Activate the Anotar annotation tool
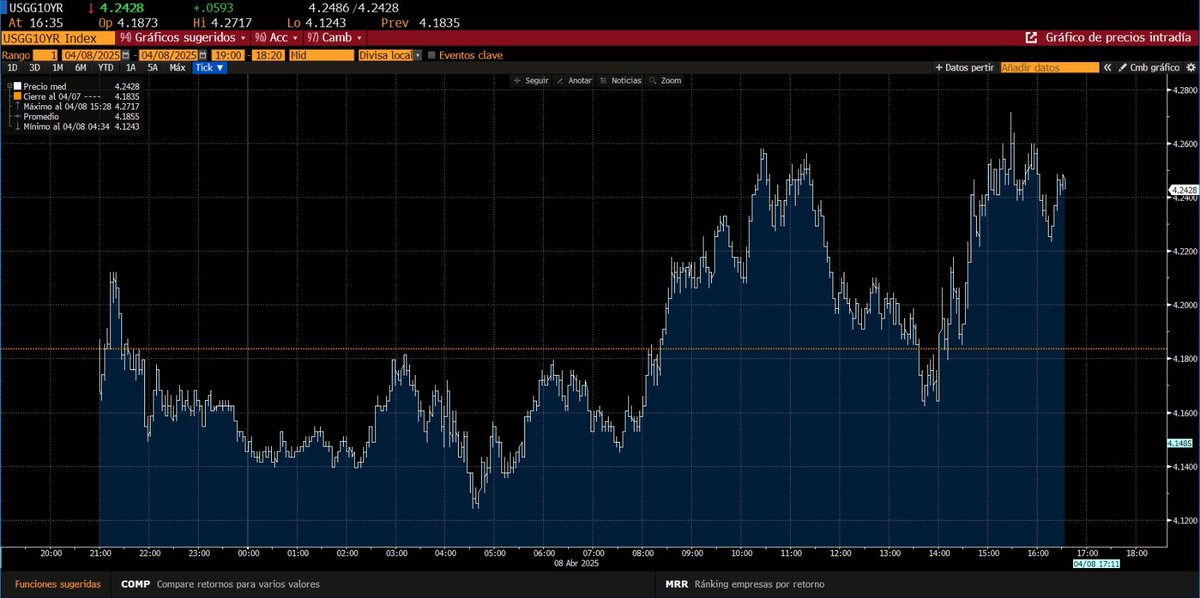This screenshot has width=1200, height=598. (x=575, y=80)
